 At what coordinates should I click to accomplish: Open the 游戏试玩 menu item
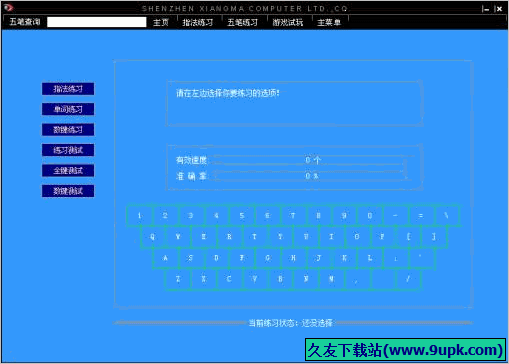[288, 23]
